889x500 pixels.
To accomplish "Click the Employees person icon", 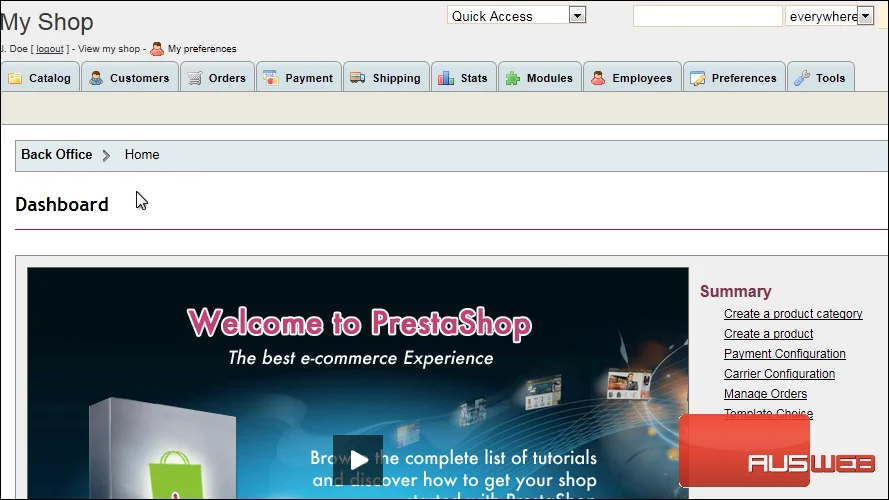I will pos(598,78).
